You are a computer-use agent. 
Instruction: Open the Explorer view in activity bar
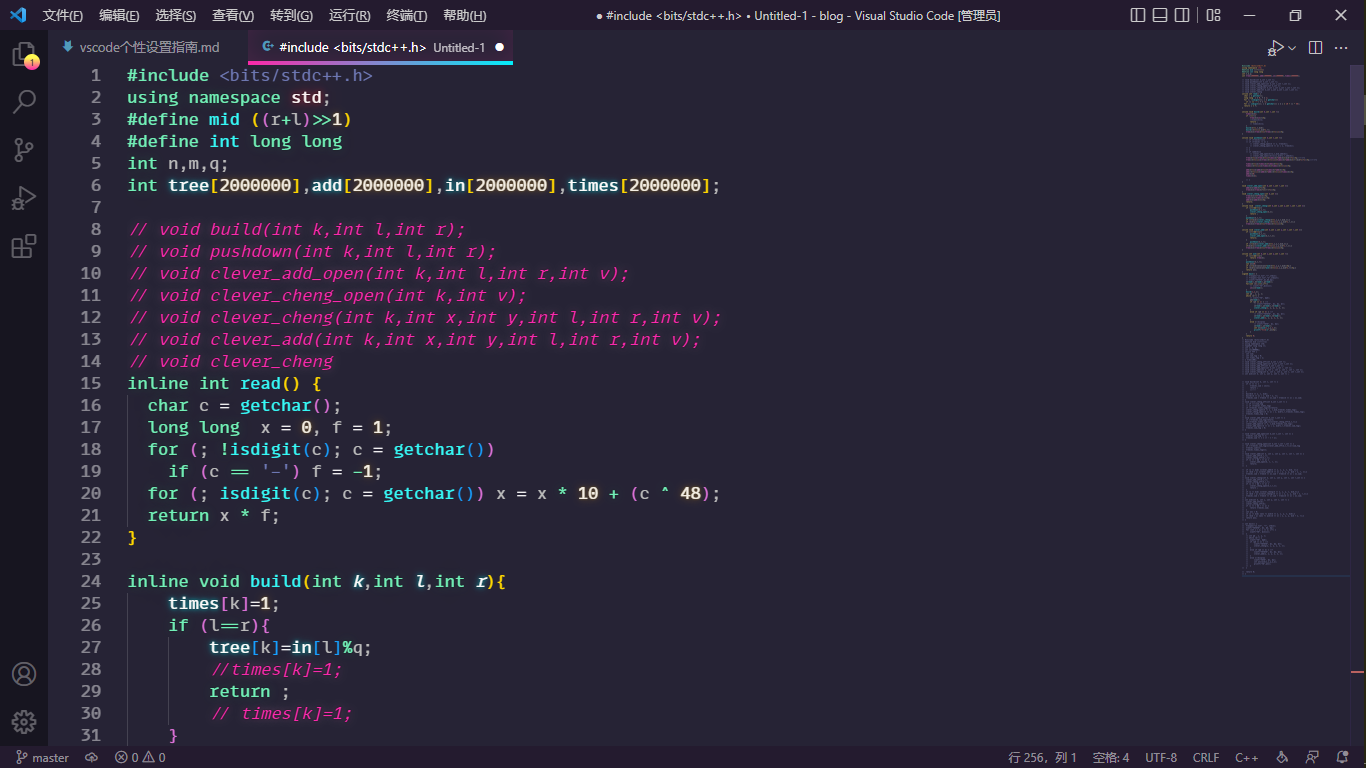24,55
